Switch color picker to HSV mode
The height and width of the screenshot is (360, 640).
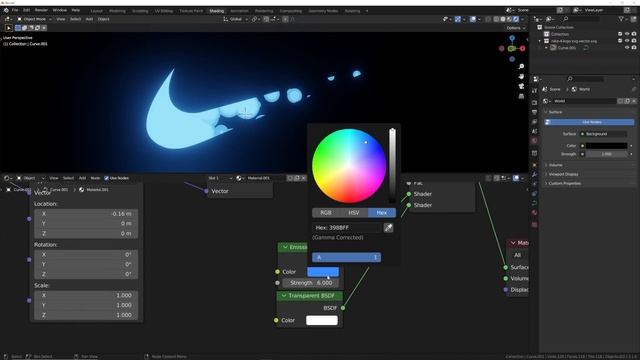coord(354,213)
